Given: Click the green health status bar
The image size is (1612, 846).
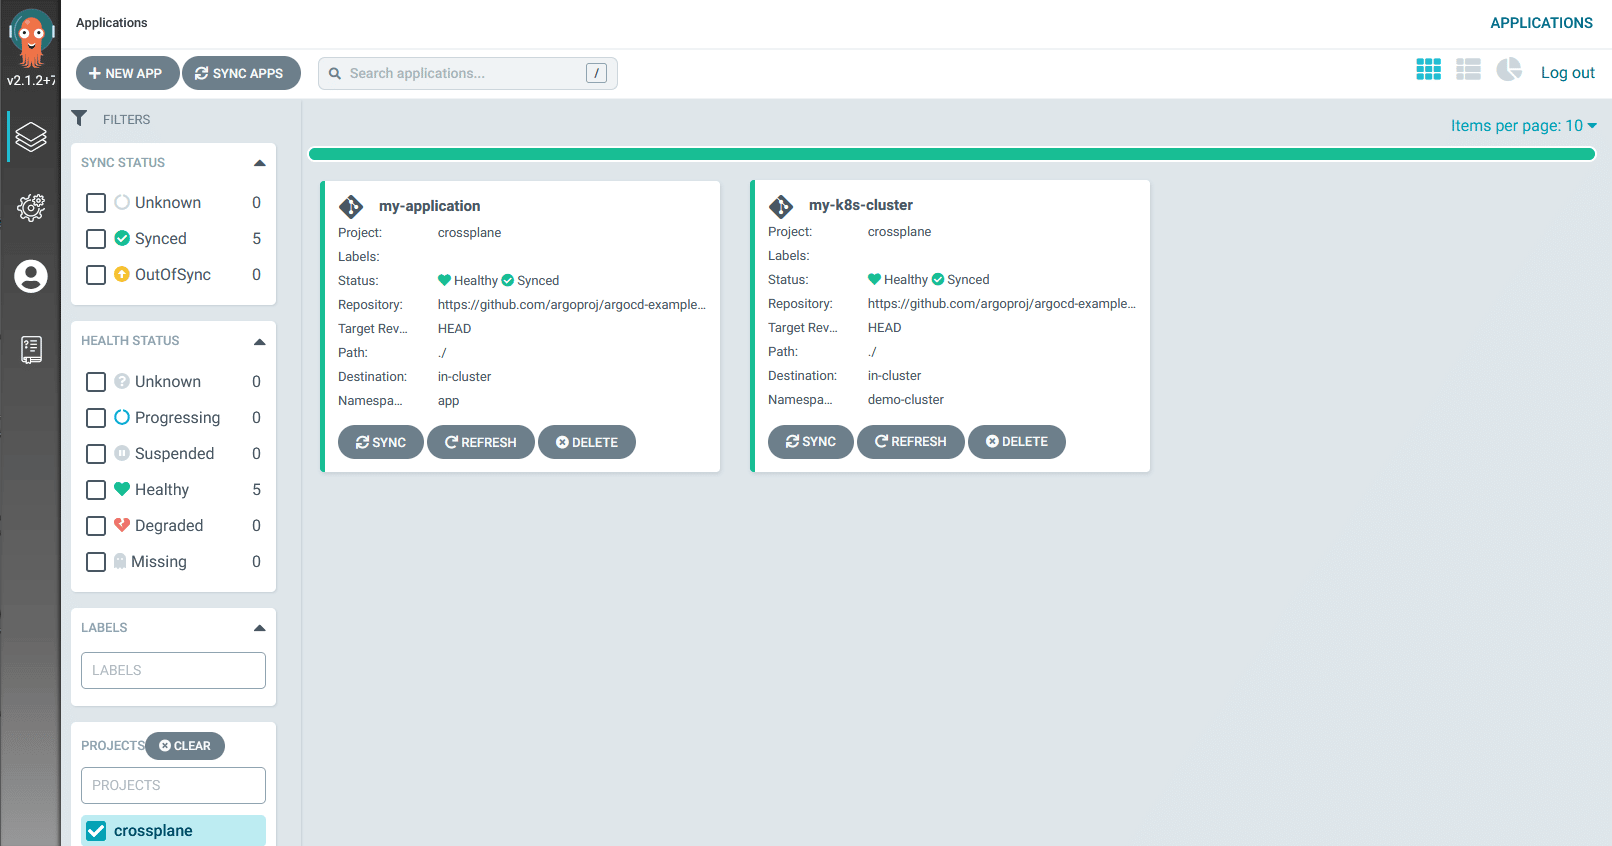Looking at the screenshot, I should (x=952, y=154).
